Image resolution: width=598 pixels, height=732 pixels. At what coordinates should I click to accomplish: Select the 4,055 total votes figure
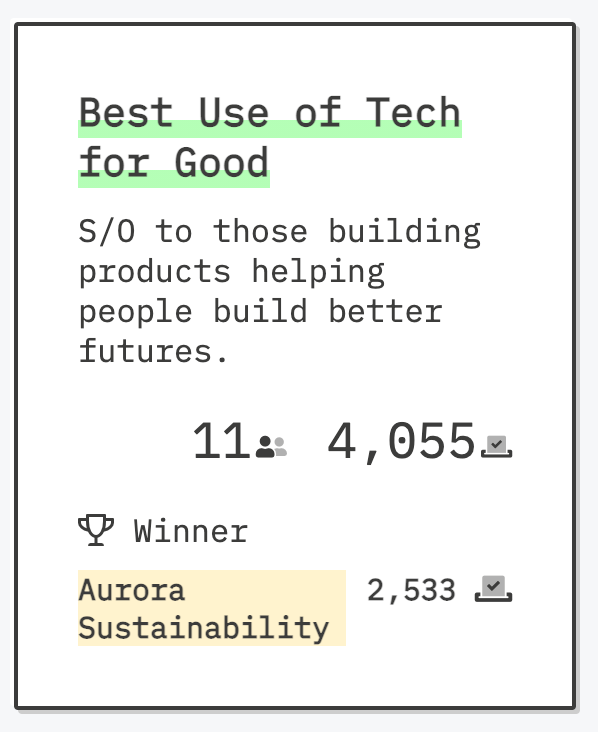click(x=401, y=442)
